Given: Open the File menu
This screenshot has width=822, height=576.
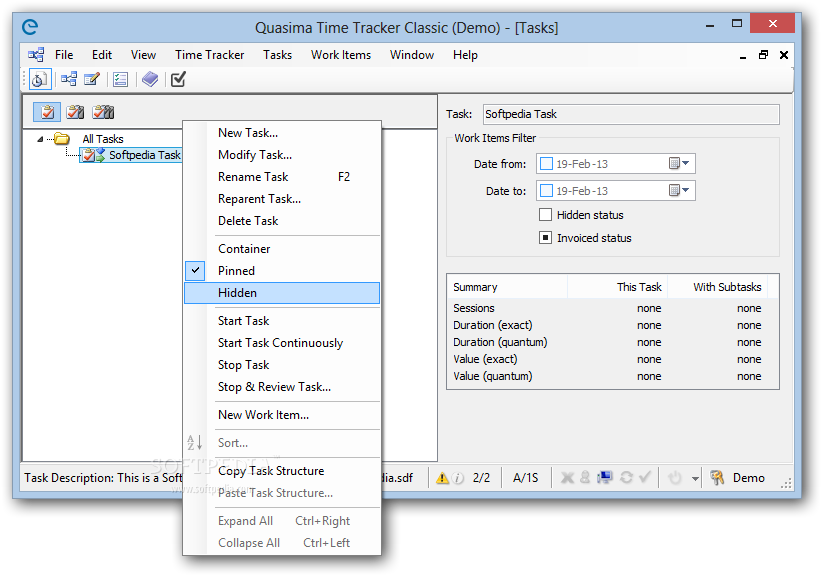Looking at the screenshot, I should (x=64, y=55).
